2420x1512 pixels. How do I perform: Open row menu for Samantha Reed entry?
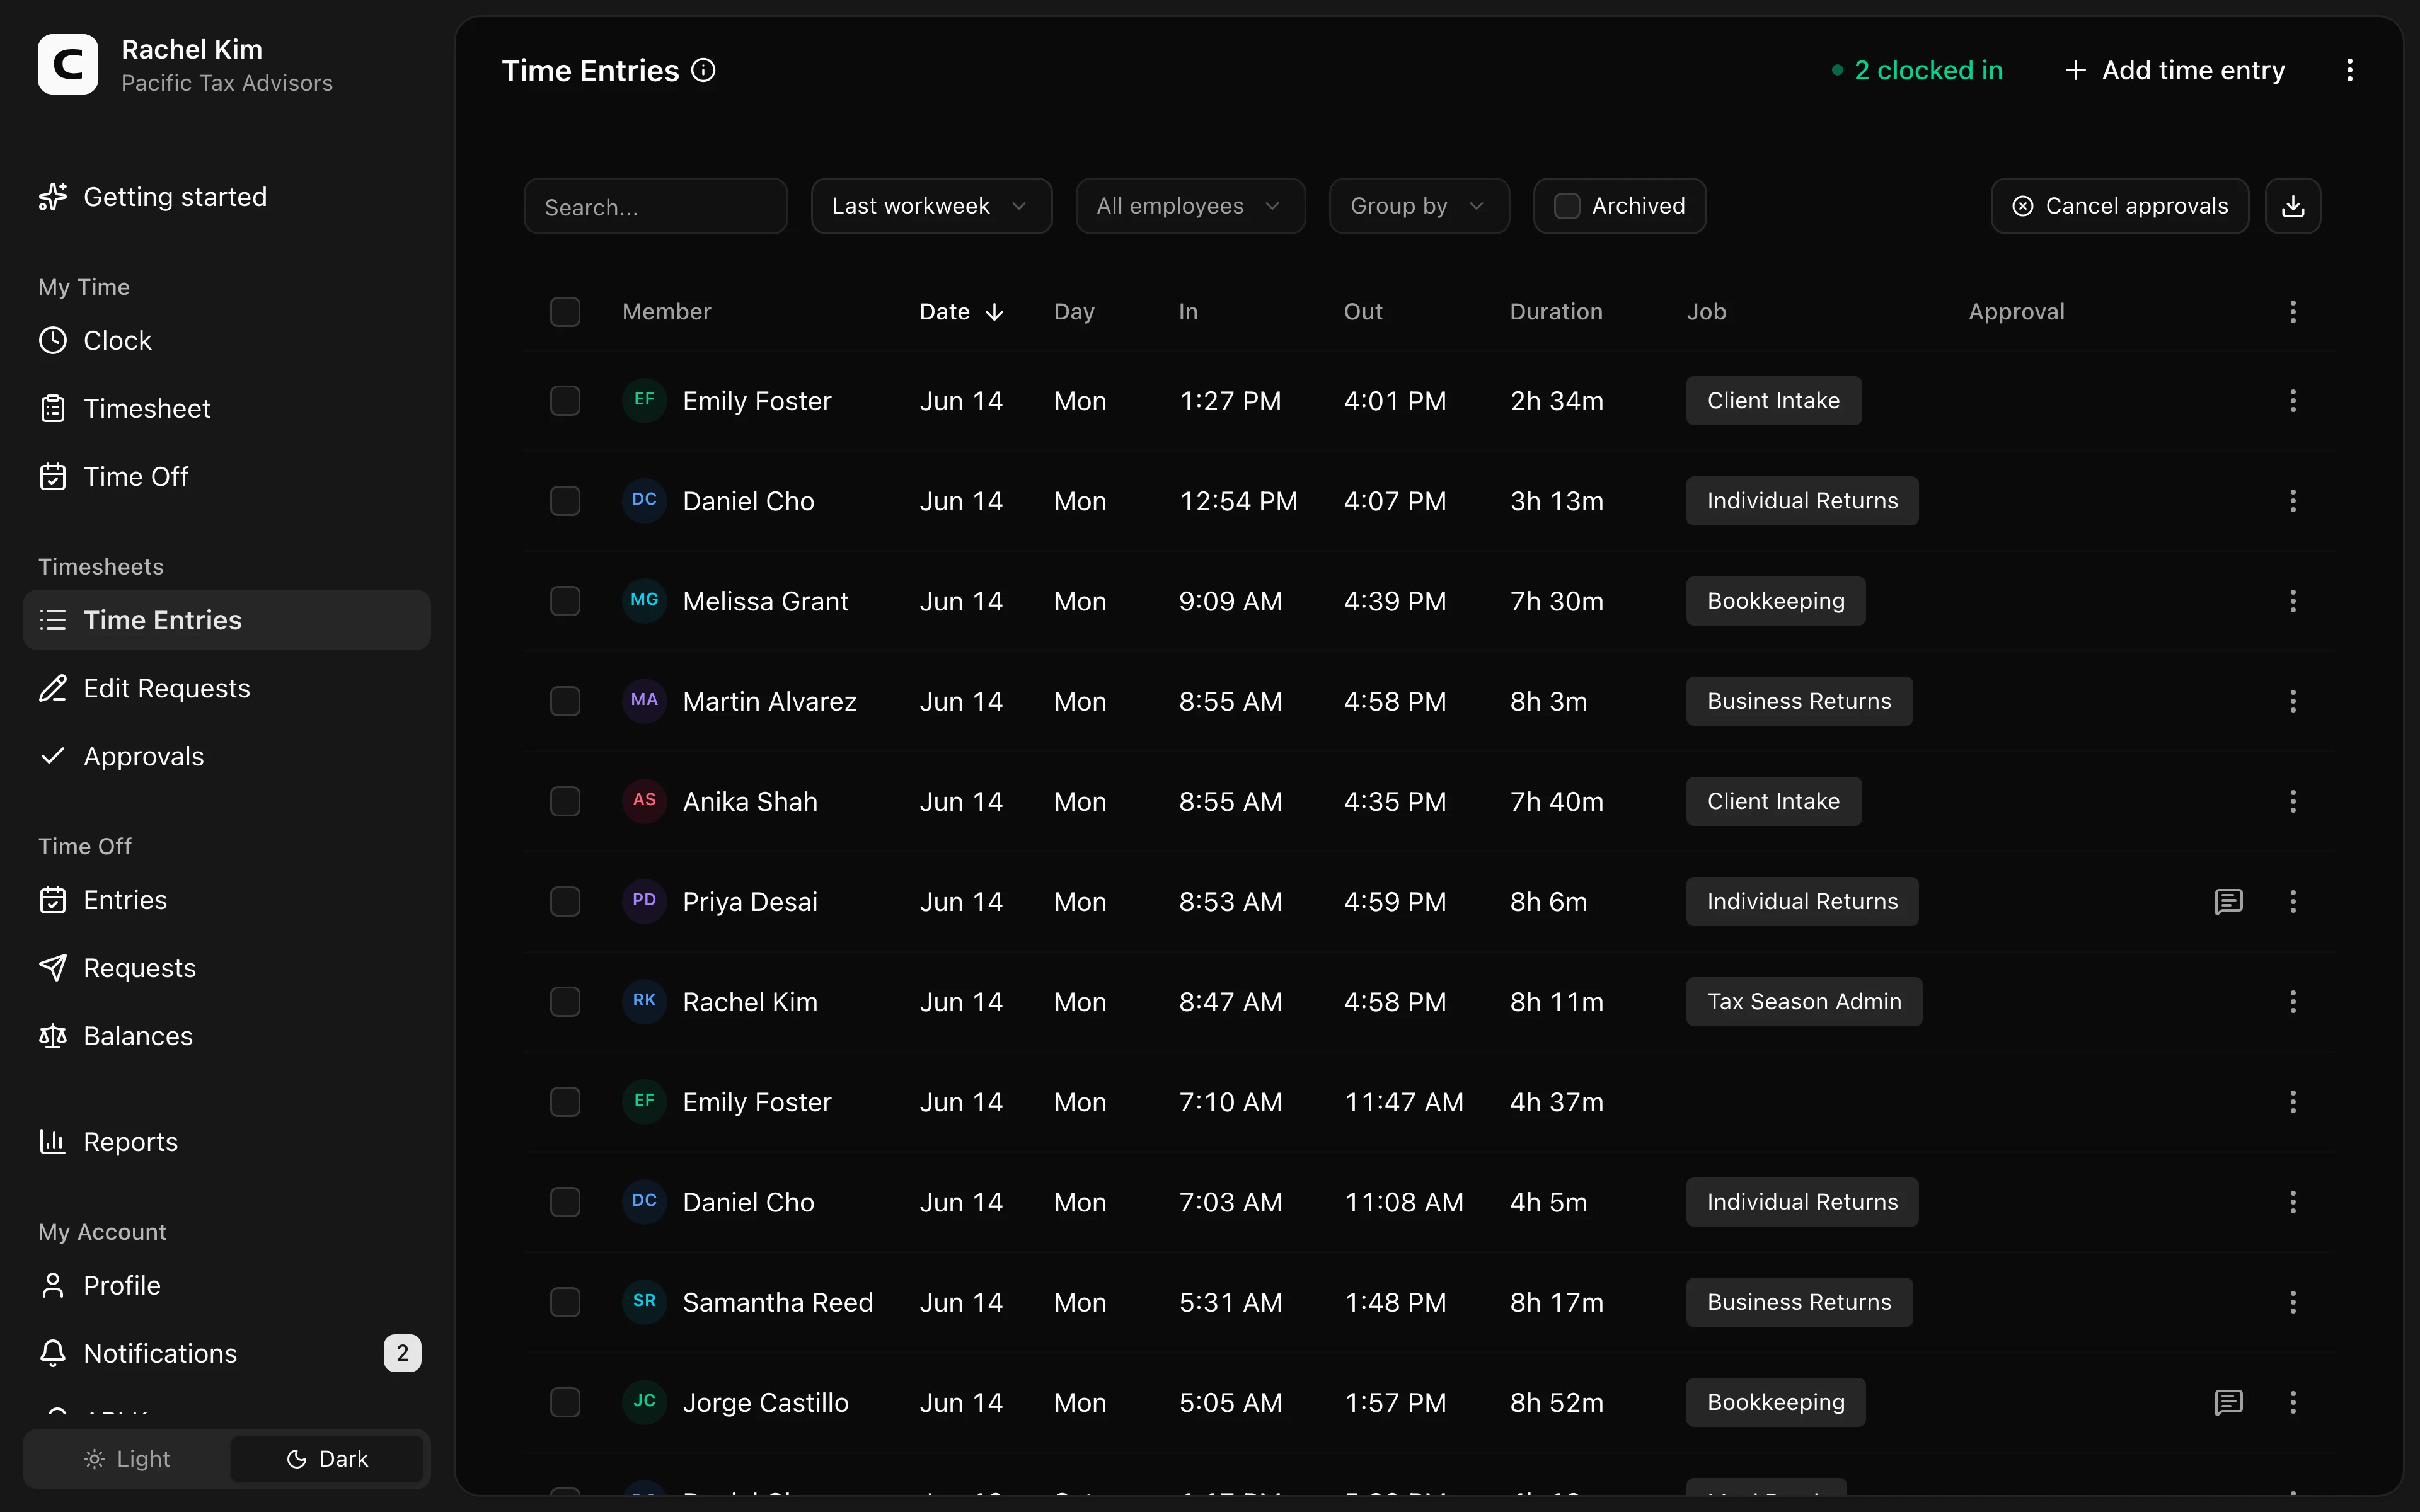2292,1302
